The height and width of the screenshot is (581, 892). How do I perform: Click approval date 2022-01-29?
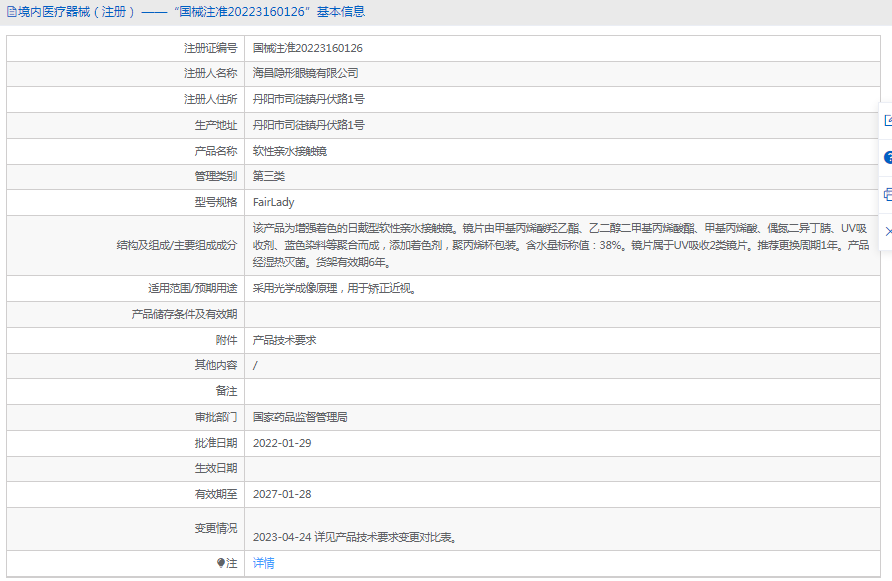pos(281,443)
